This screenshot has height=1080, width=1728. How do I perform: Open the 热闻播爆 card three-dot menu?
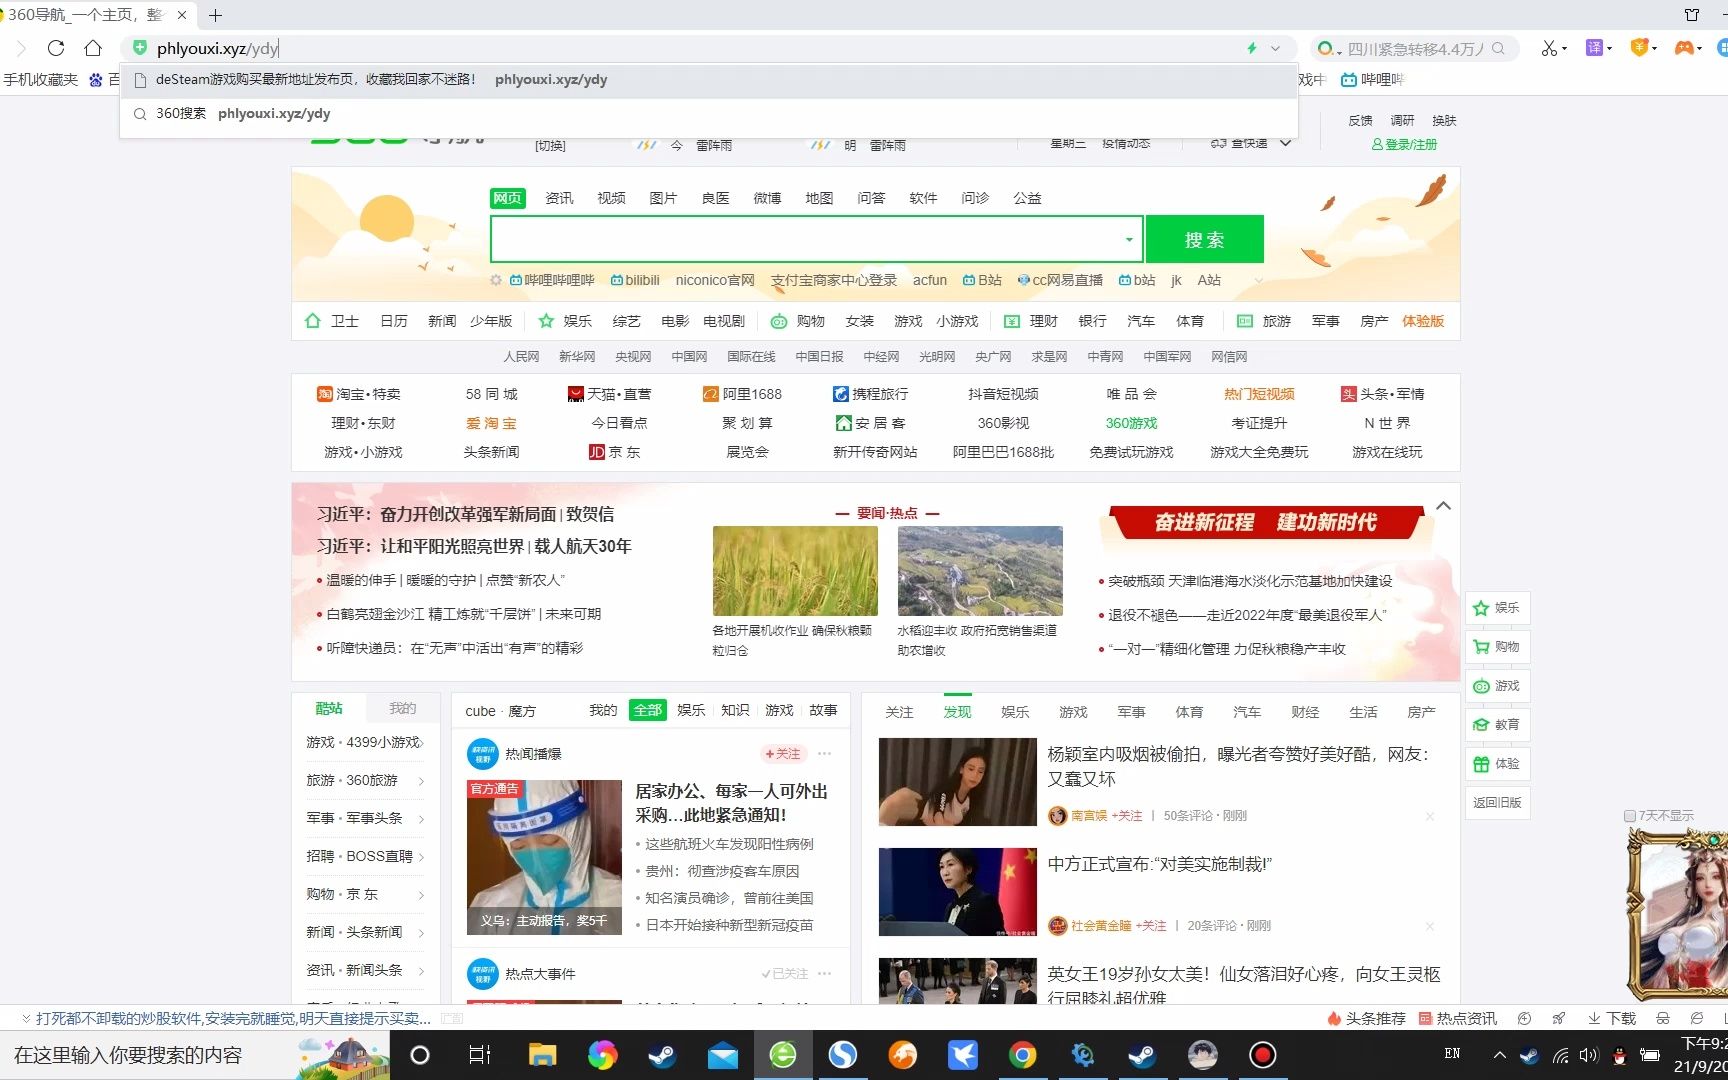coord(824,754)
